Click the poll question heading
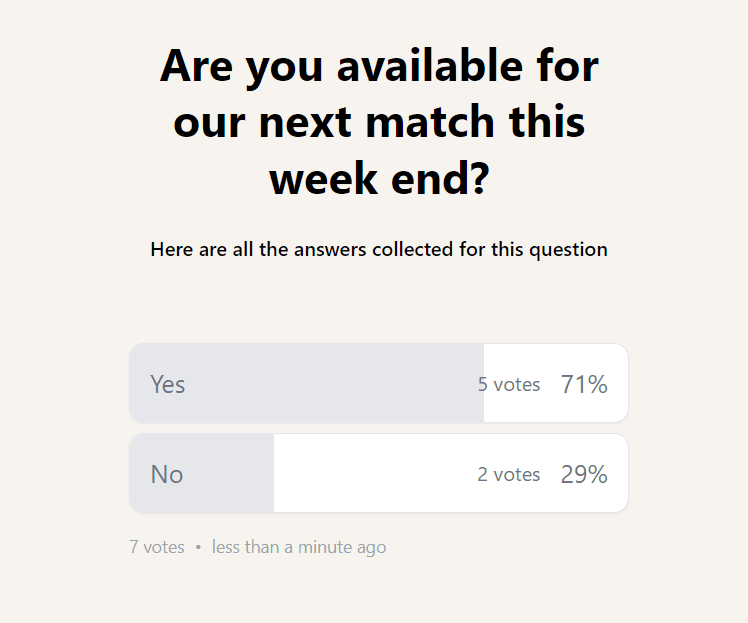 379,122
